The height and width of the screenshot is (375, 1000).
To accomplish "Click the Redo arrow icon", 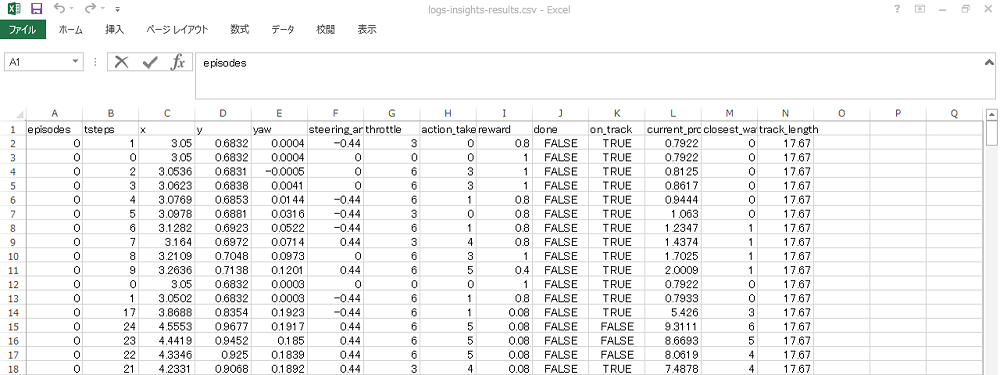I will click(x=91, y=8).
